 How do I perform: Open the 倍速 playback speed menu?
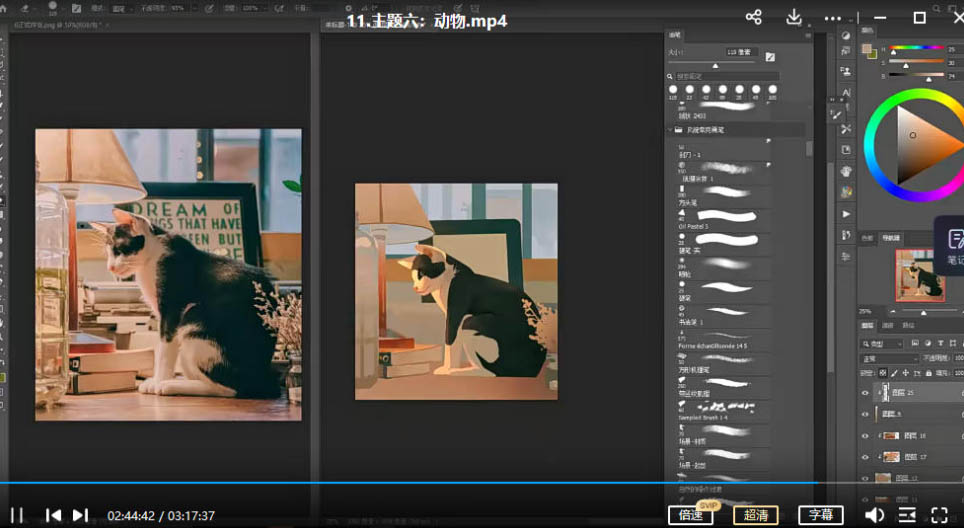click(x=690, y=515)
